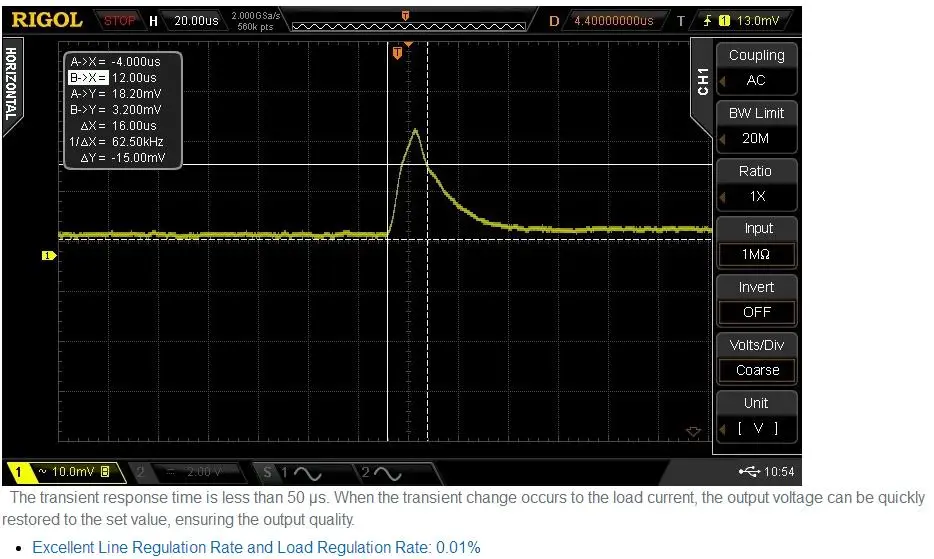Click the BW limit B icon beside 10.0mV
This screenshot has width=934, height=559.
click(105, 472)
